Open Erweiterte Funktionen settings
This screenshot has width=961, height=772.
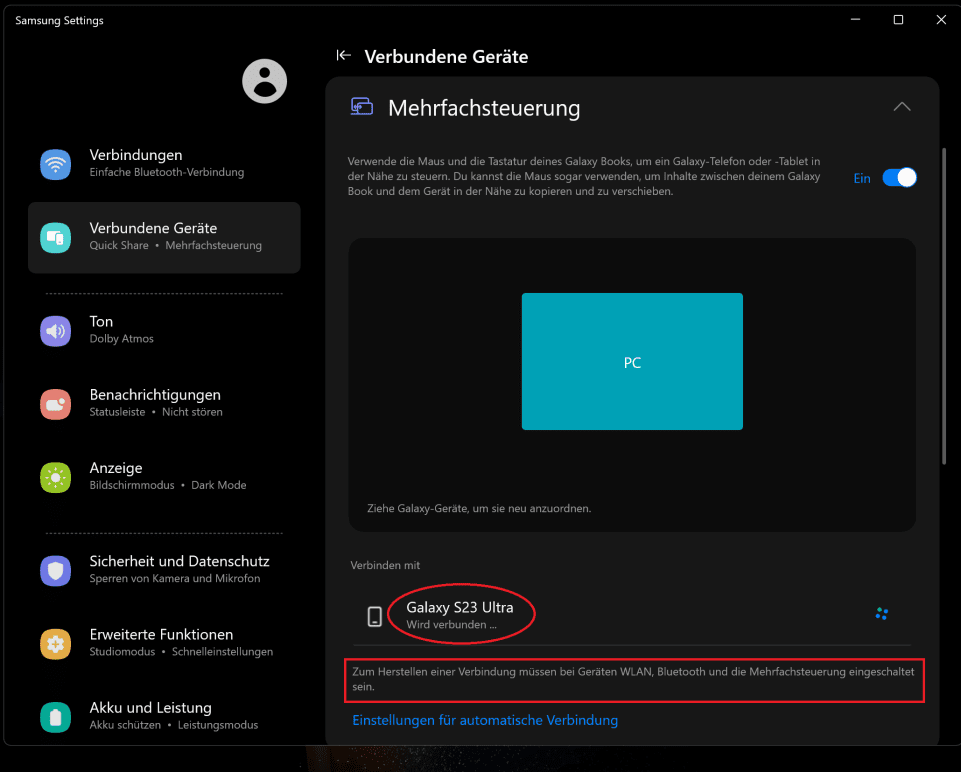click(x=164, y=644)
